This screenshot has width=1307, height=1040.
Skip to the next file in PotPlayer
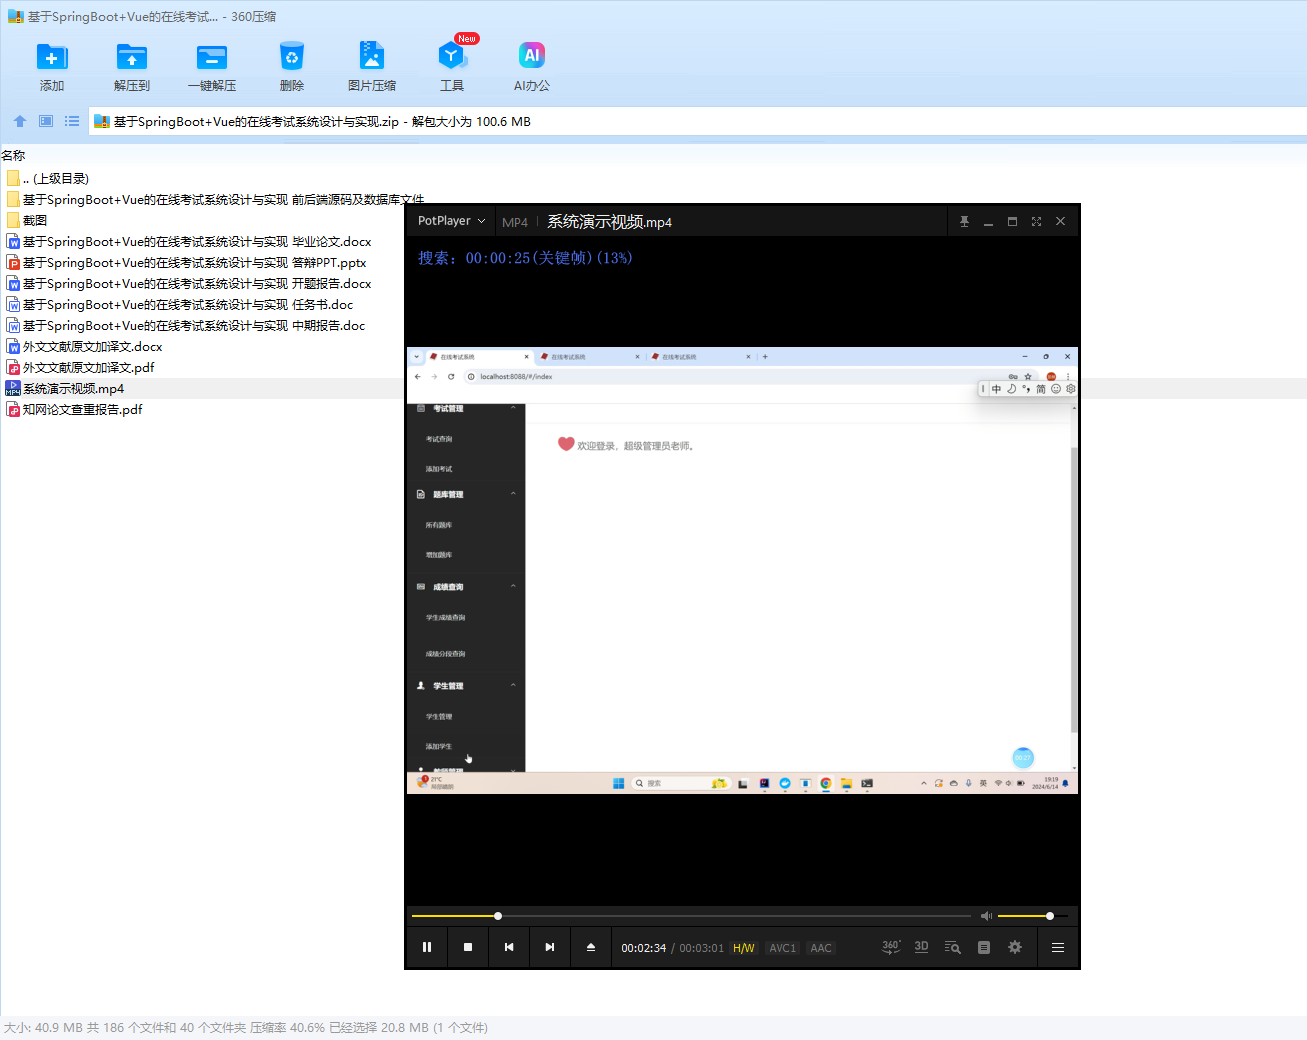pos(550,947)
